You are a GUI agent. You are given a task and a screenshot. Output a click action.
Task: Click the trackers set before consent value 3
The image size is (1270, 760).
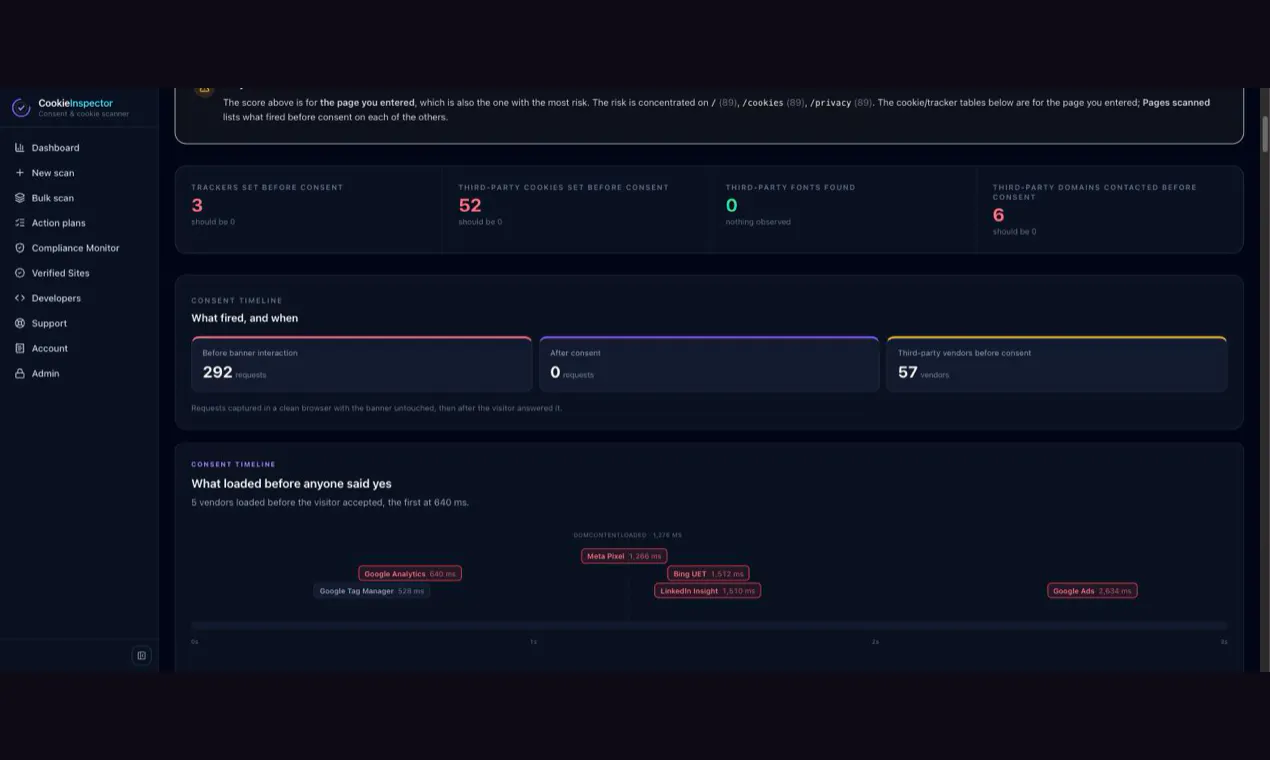pos(197,205)
